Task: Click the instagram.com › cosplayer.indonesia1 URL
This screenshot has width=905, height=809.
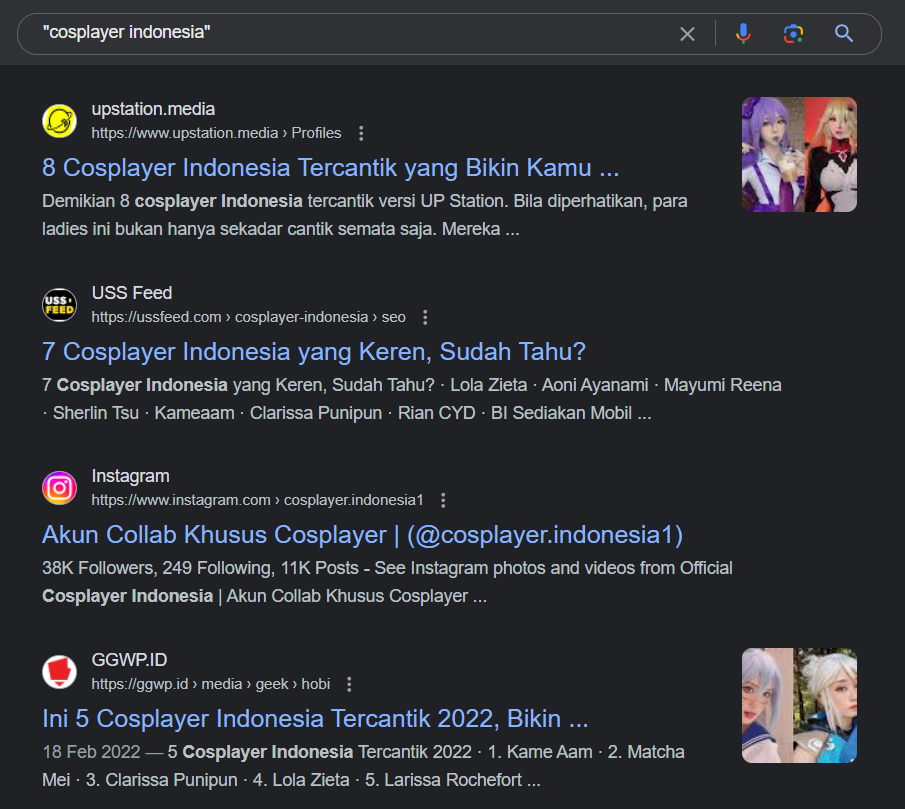Action: (257, 500)
